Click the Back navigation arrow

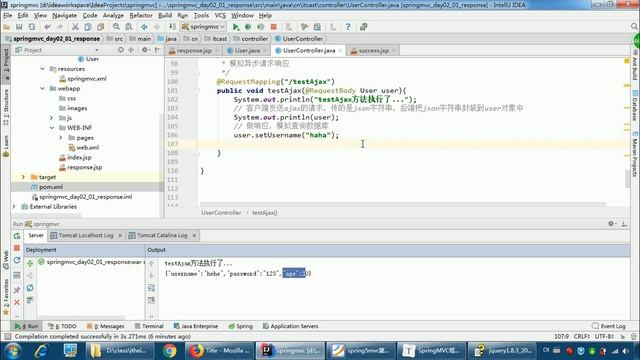(144, 27)
